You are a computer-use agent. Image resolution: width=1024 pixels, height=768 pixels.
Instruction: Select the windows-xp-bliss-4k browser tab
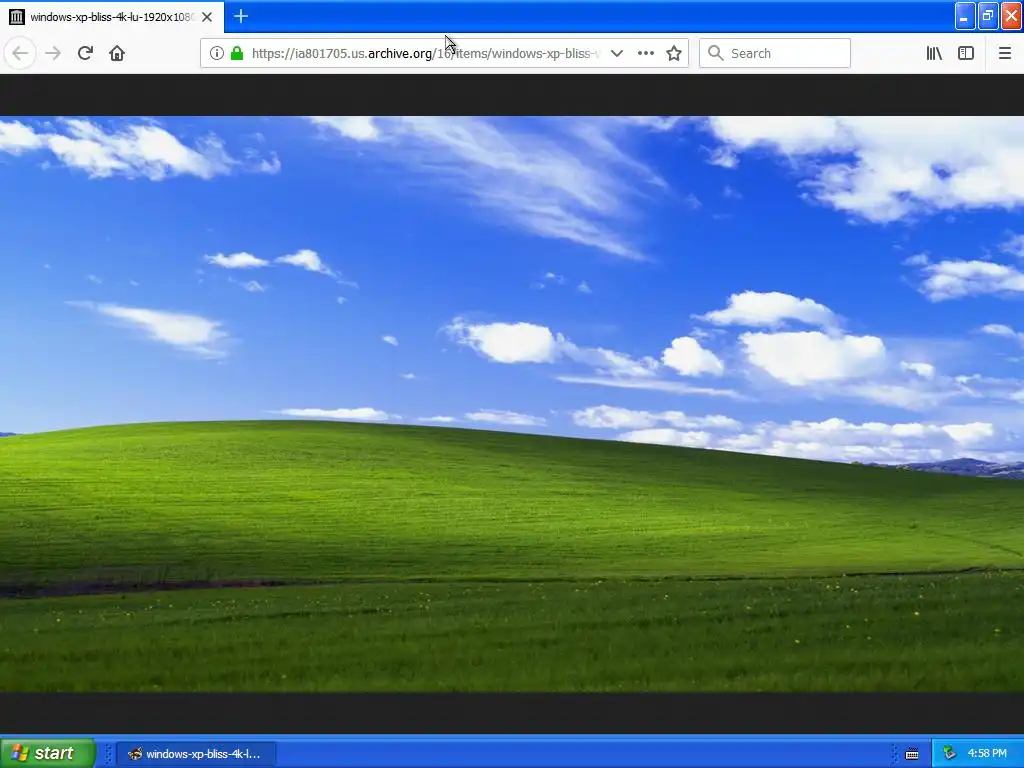(112, 17)
